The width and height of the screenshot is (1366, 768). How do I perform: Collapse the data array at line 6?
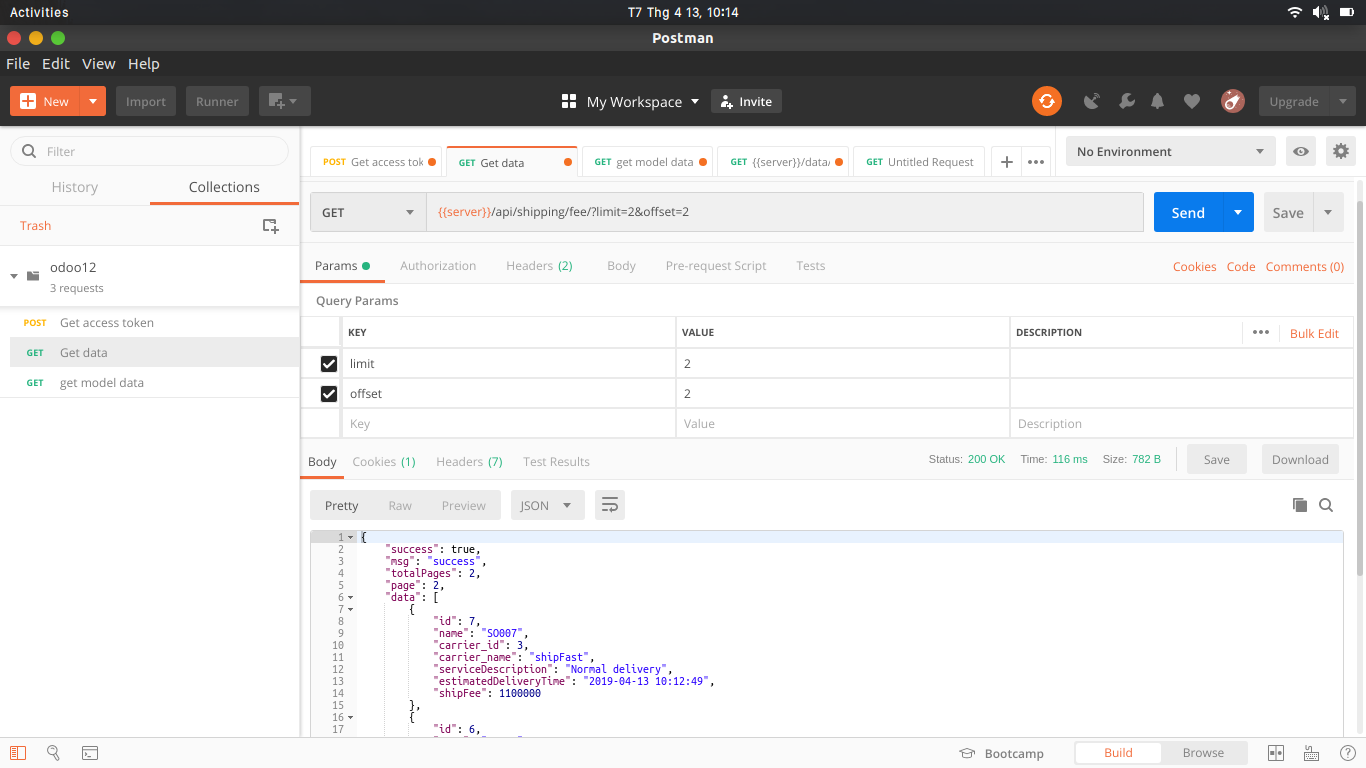pos(350,597)
